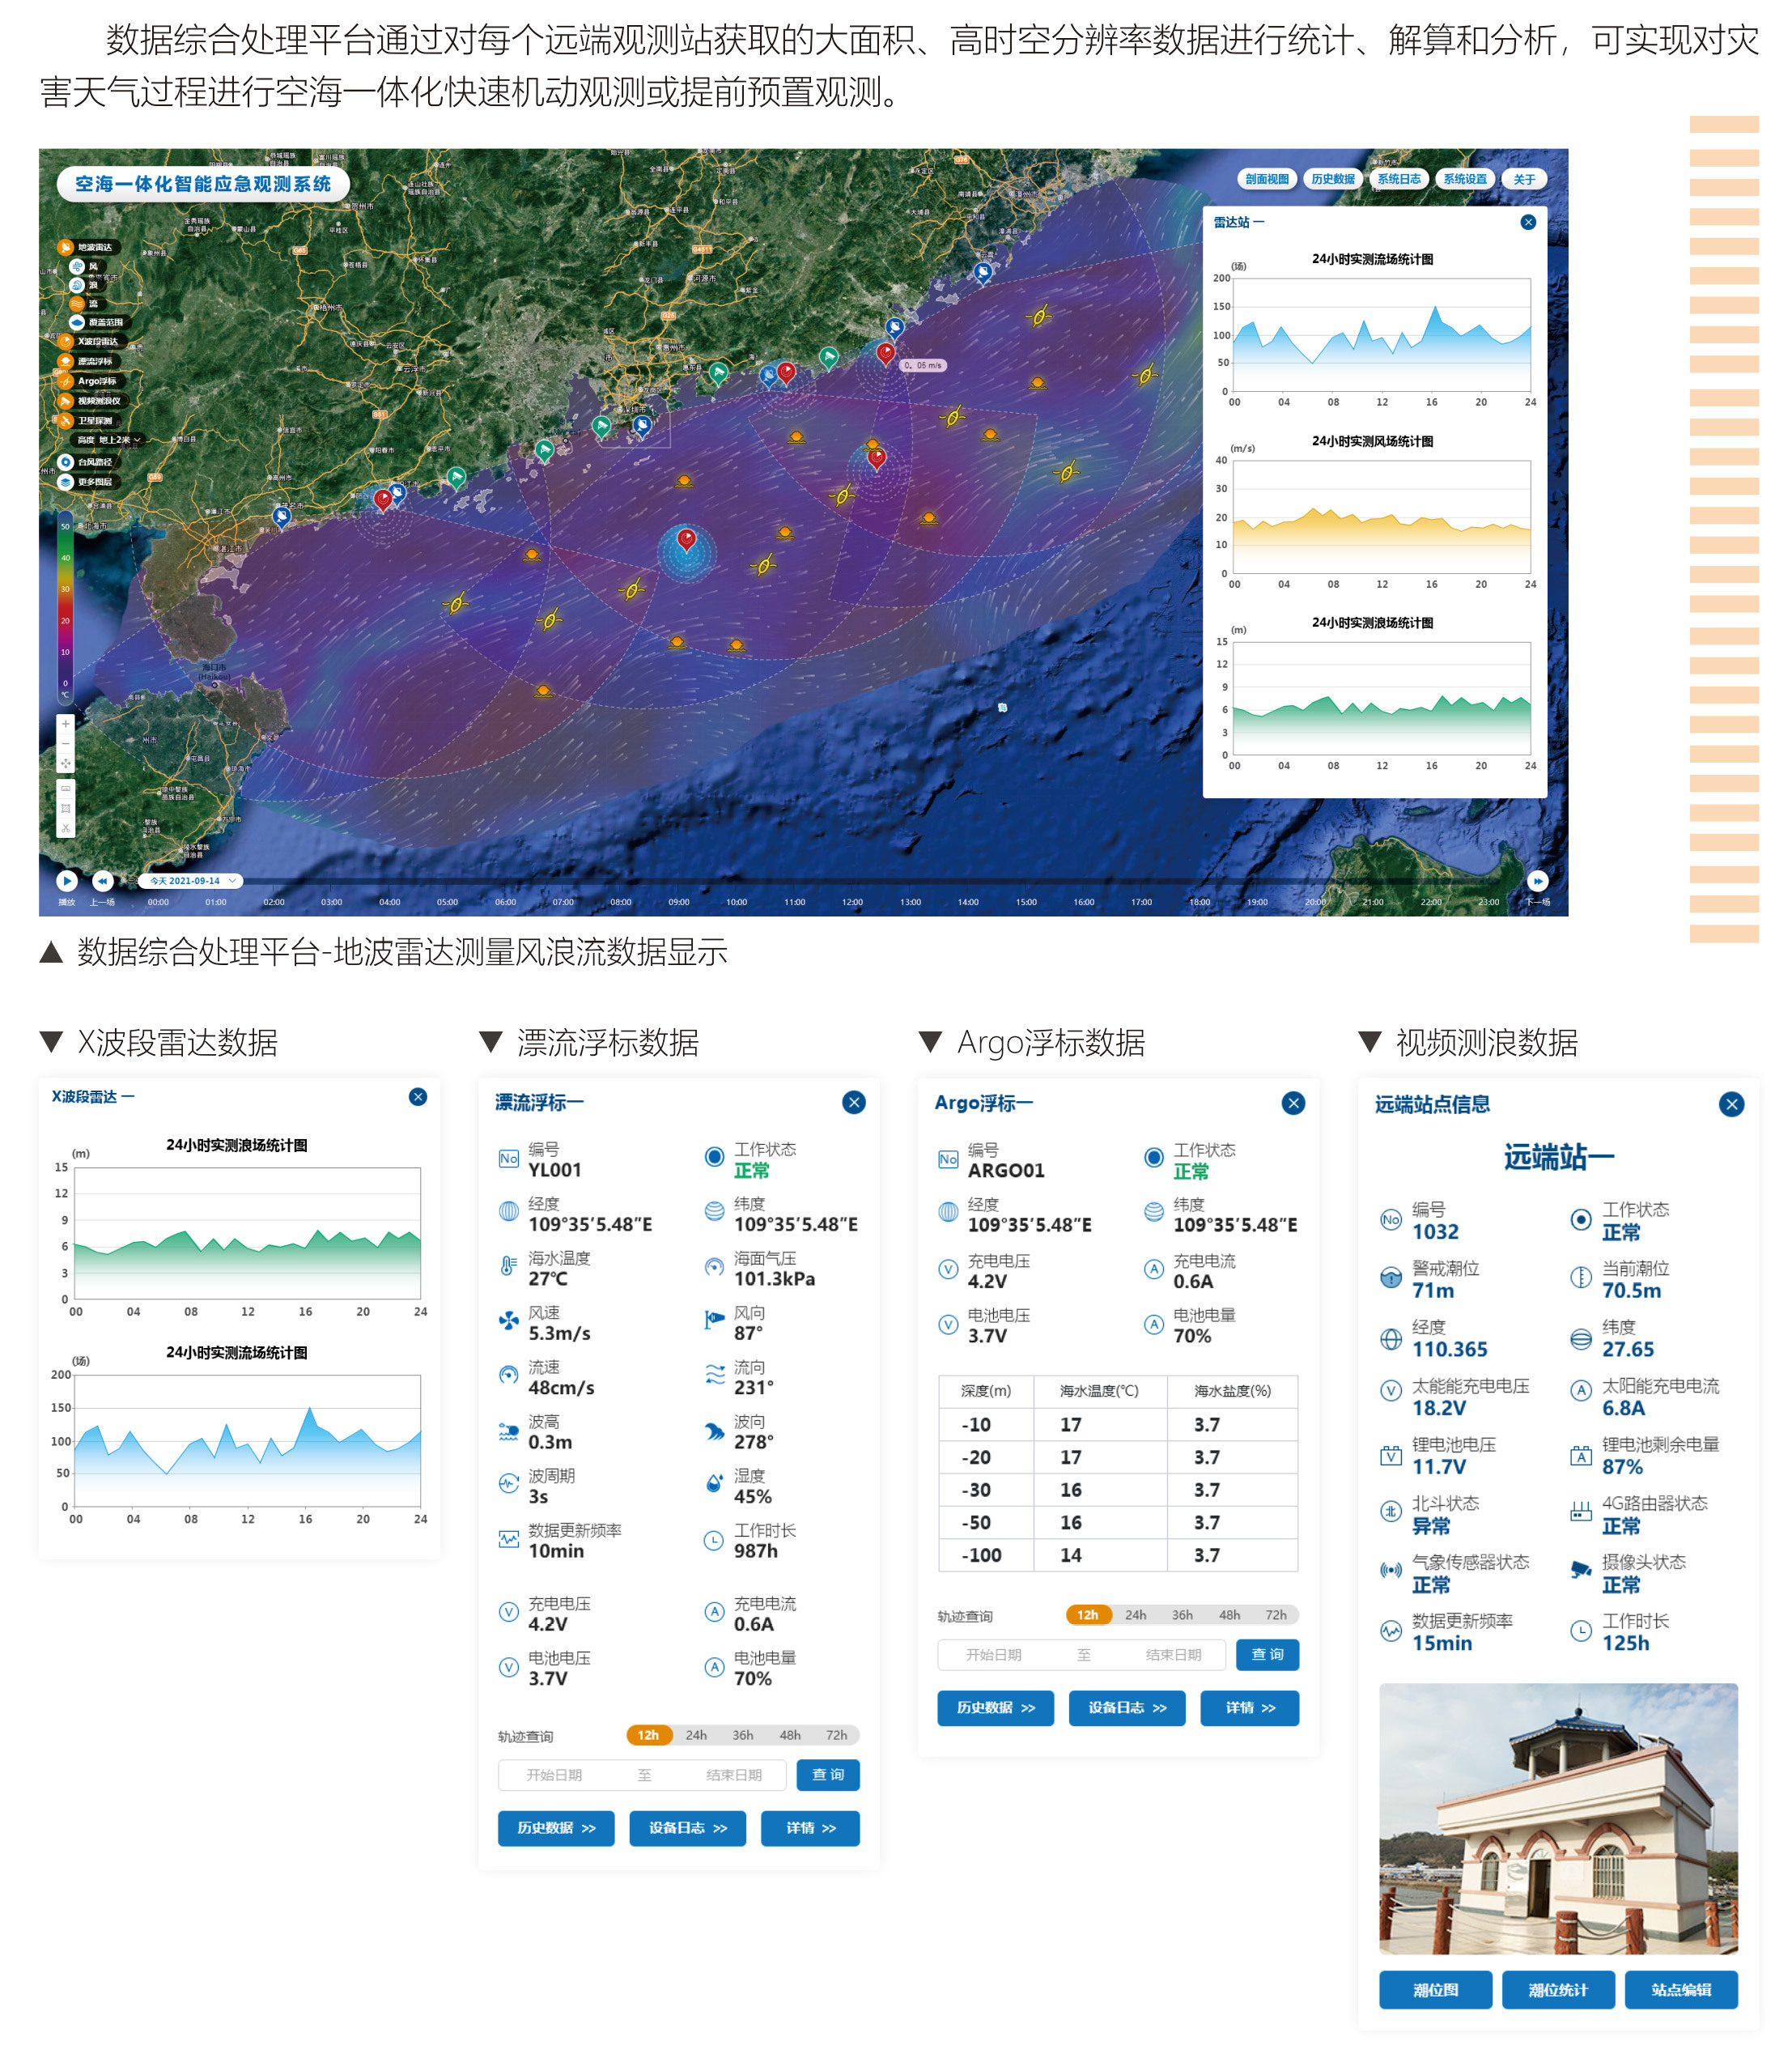Click the 更多图层 more layers icon
Viewport: 1792px width, 2054px height.
point(66,482)
